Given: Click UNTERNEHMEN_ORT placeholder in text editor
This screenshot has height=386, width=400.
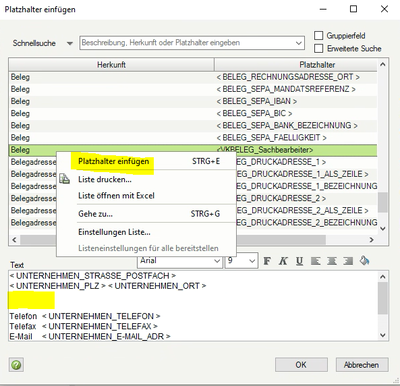Looking at the screenshot, I should click(157, 286).
